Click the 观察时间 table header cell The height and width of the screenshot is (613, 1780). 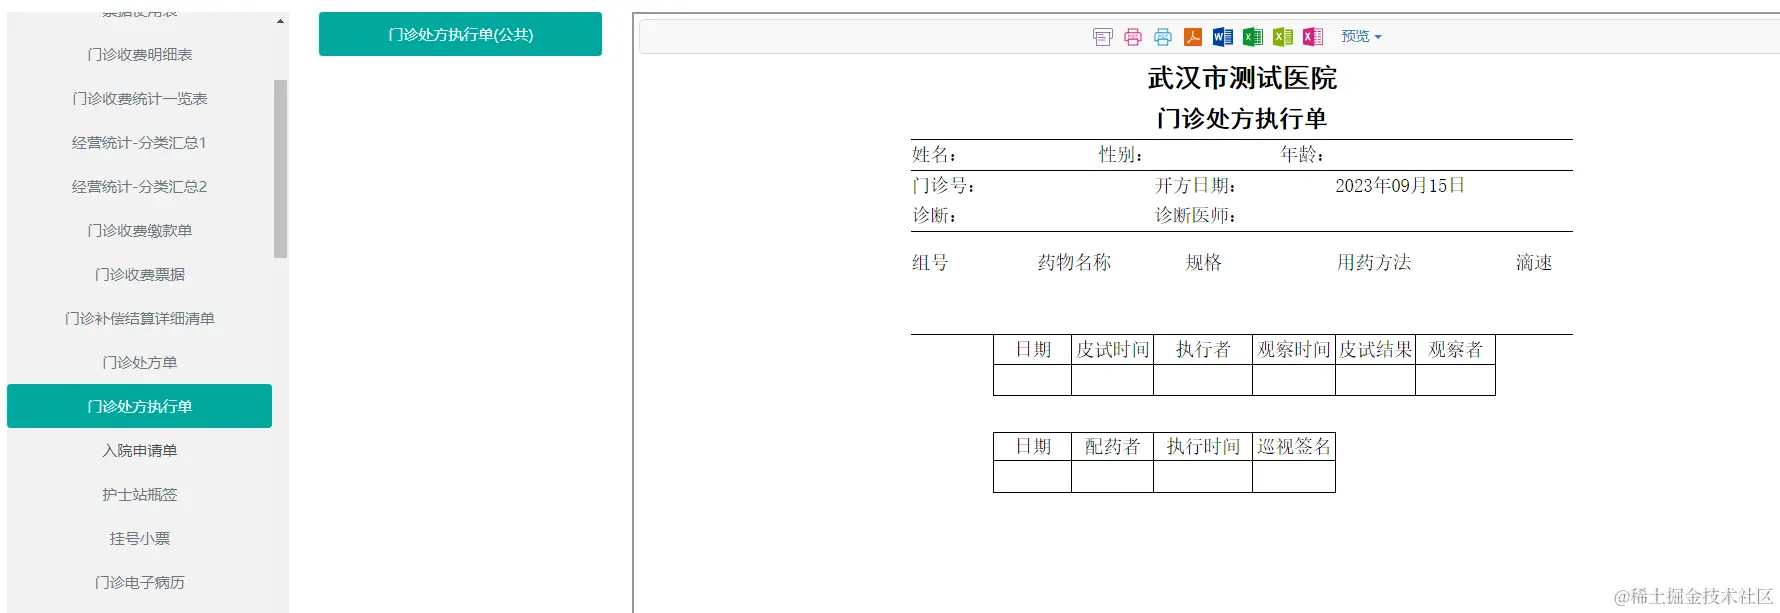click(1294, 350)
